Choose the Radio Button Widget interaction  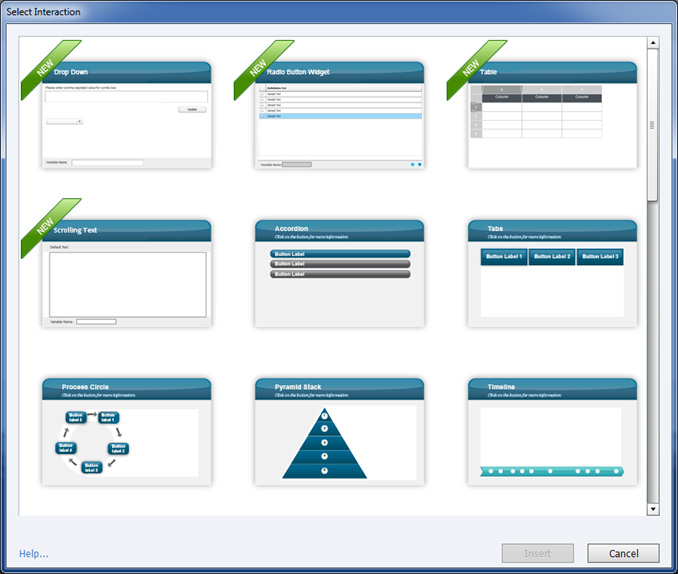(339, 115)
